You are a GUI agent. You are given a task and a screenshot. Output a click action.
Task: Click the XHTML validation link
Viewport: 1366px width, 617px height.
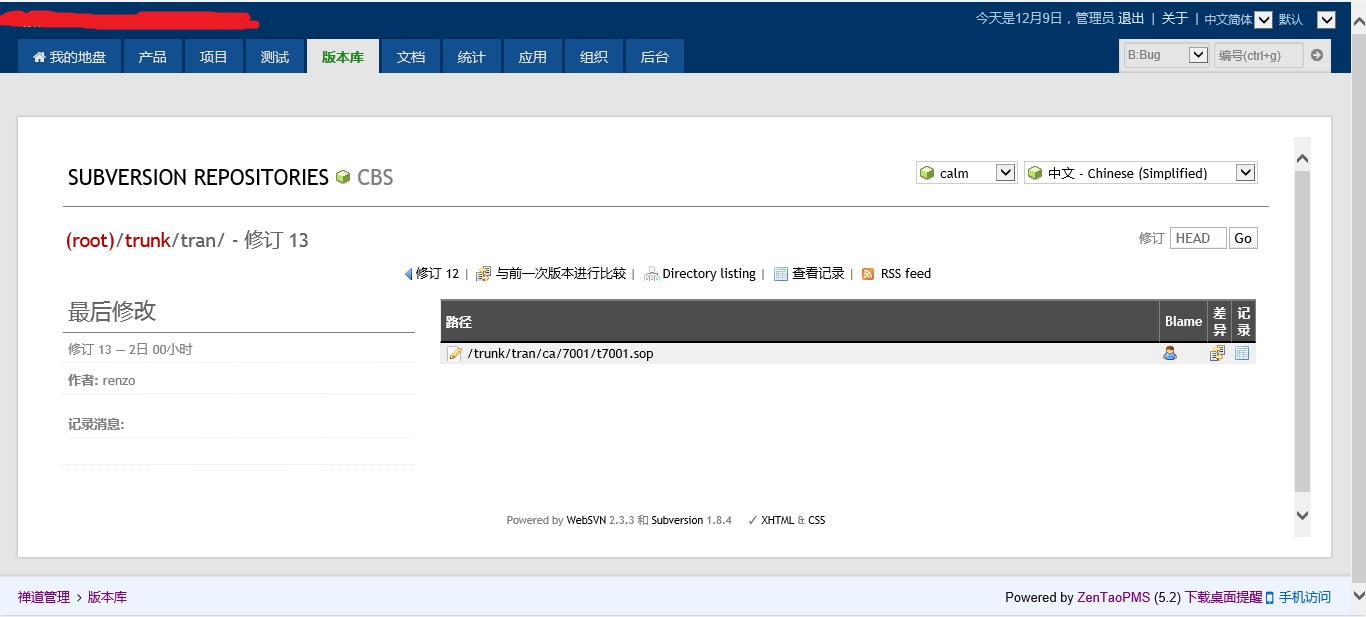click(778, 520)
